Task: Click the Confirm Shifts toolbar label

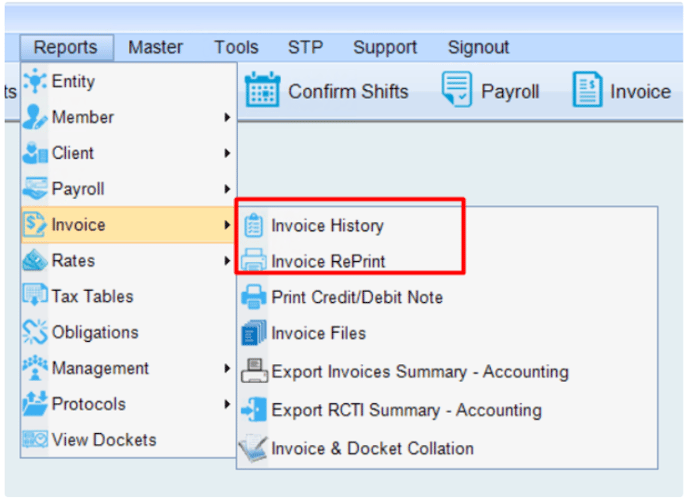Action: coord(348,92)
